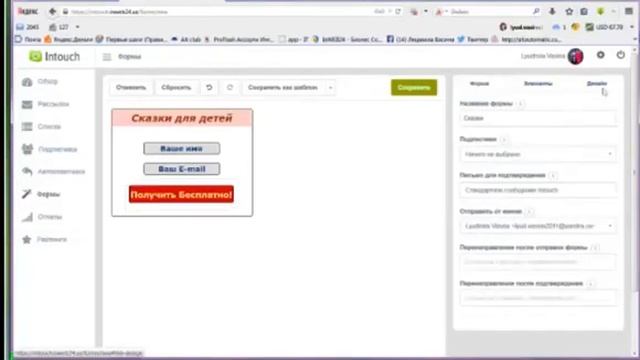Switch to the Форма tab
640x360 pixels.
[479, 84]
